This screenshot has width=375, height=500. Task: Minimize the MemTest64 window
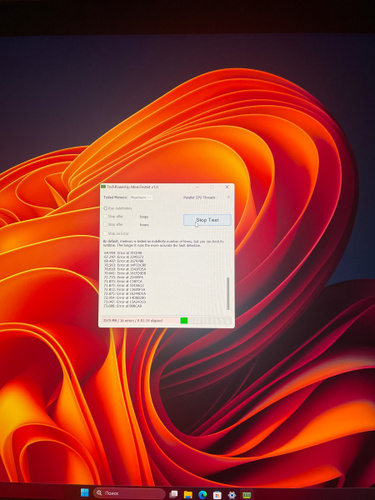[x=197, y=187]
